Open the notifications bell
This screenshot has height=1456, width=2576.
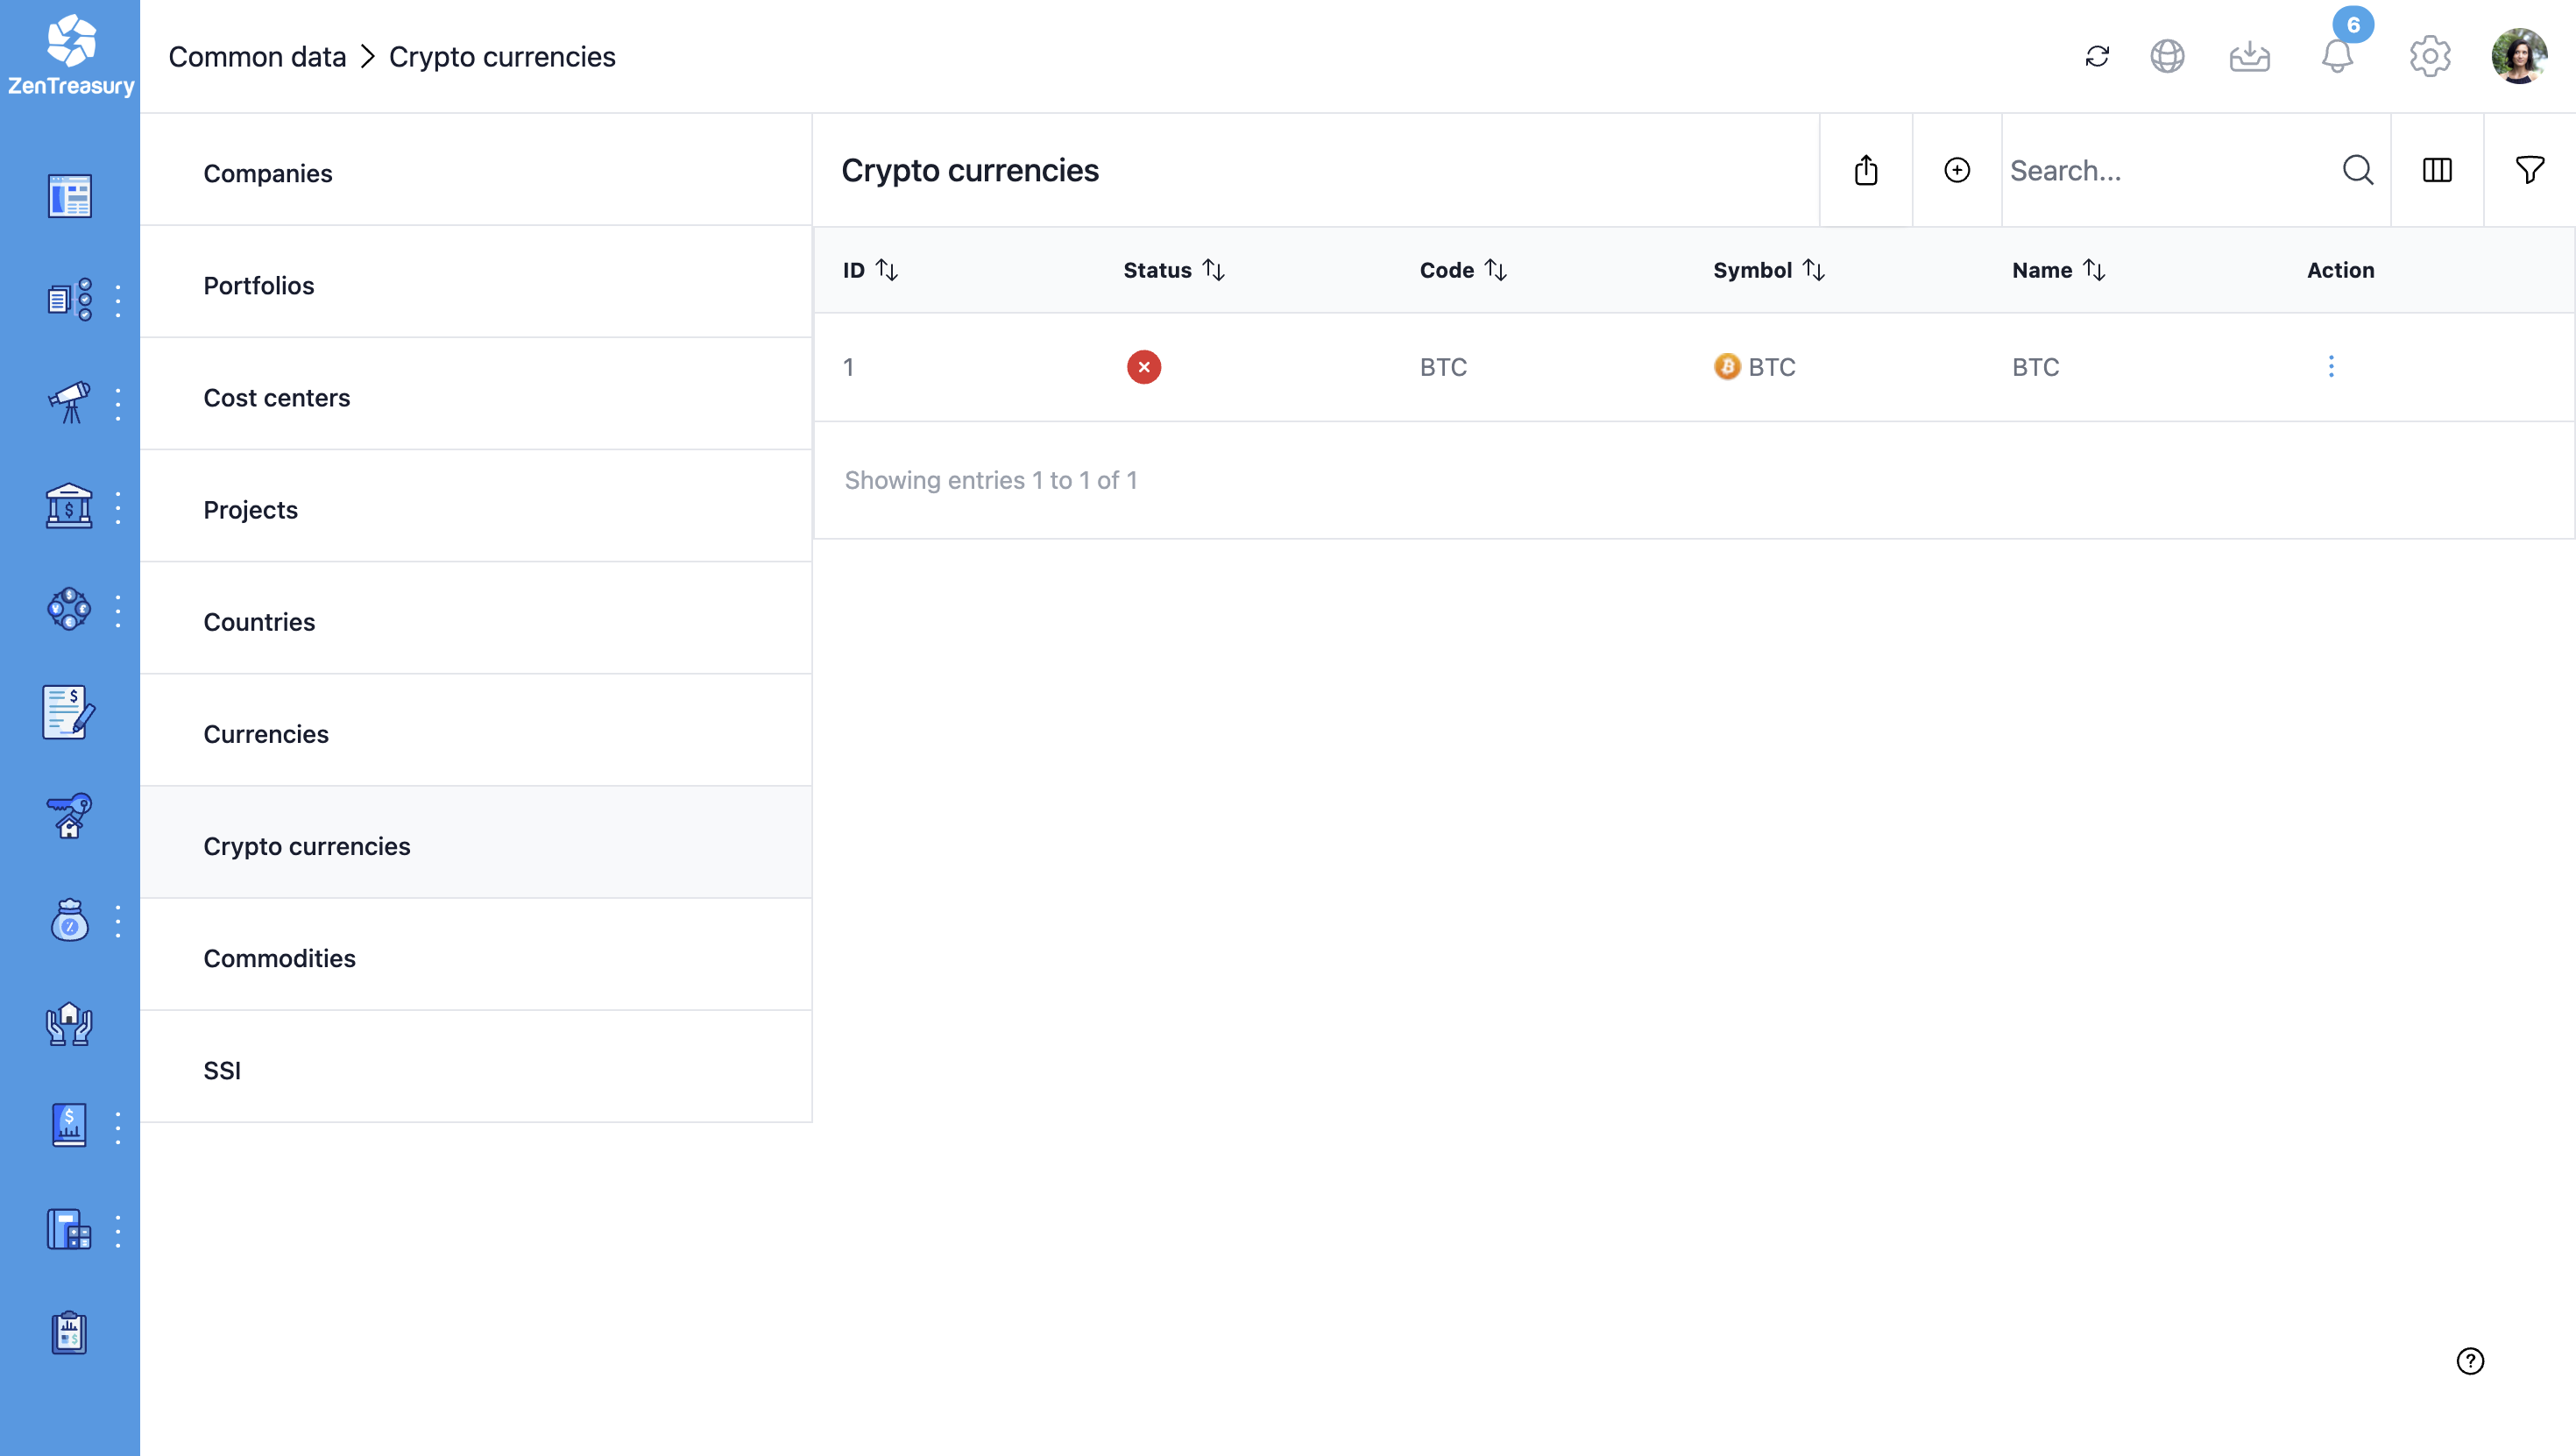point(2337,56)
